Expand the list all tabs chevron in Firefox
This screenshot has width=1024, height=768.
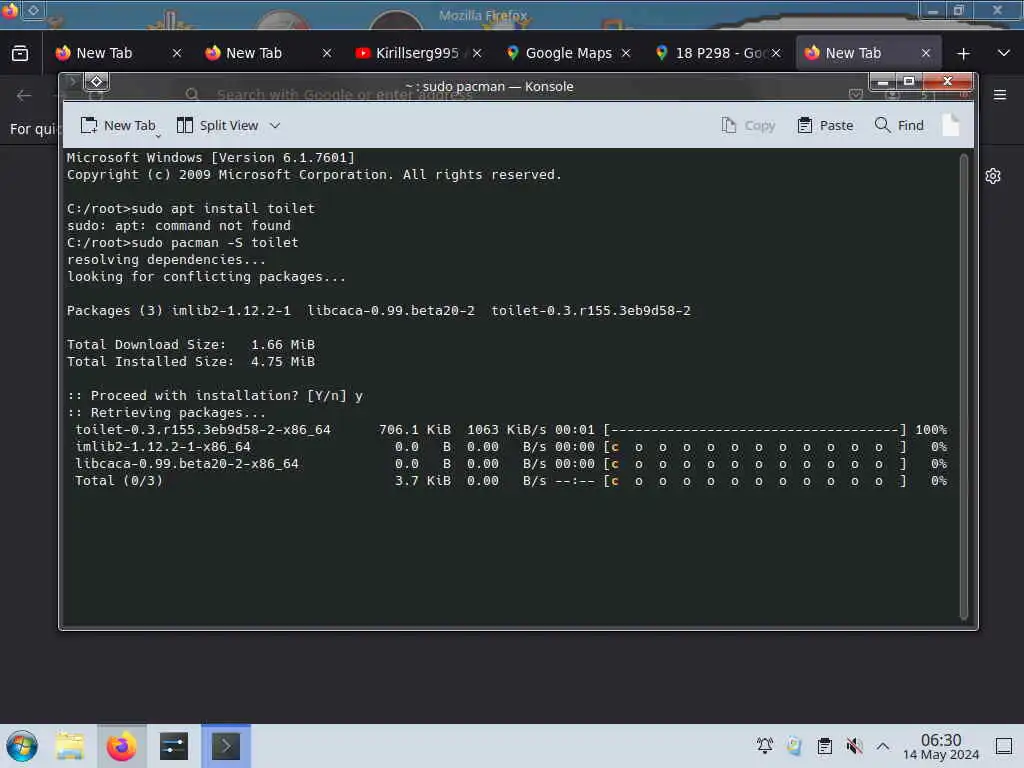[1004, 53]
